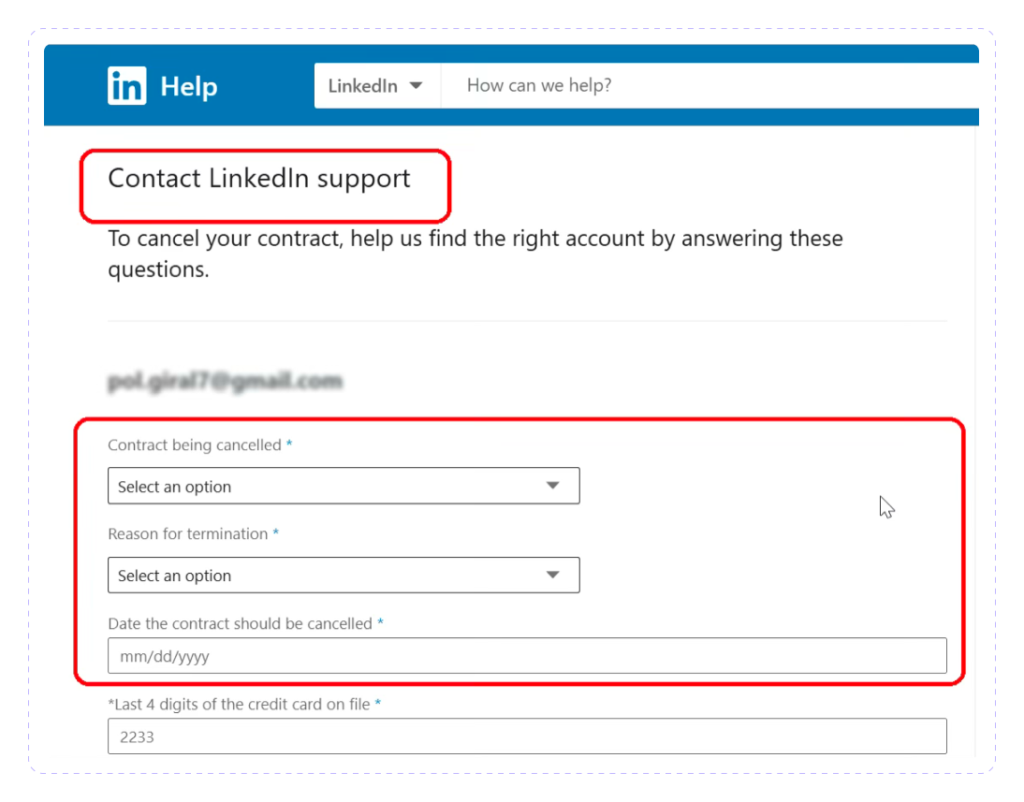Click the LinkedIn "in" logo icon
Viewport: 1024px width, 802px height.
126,85
